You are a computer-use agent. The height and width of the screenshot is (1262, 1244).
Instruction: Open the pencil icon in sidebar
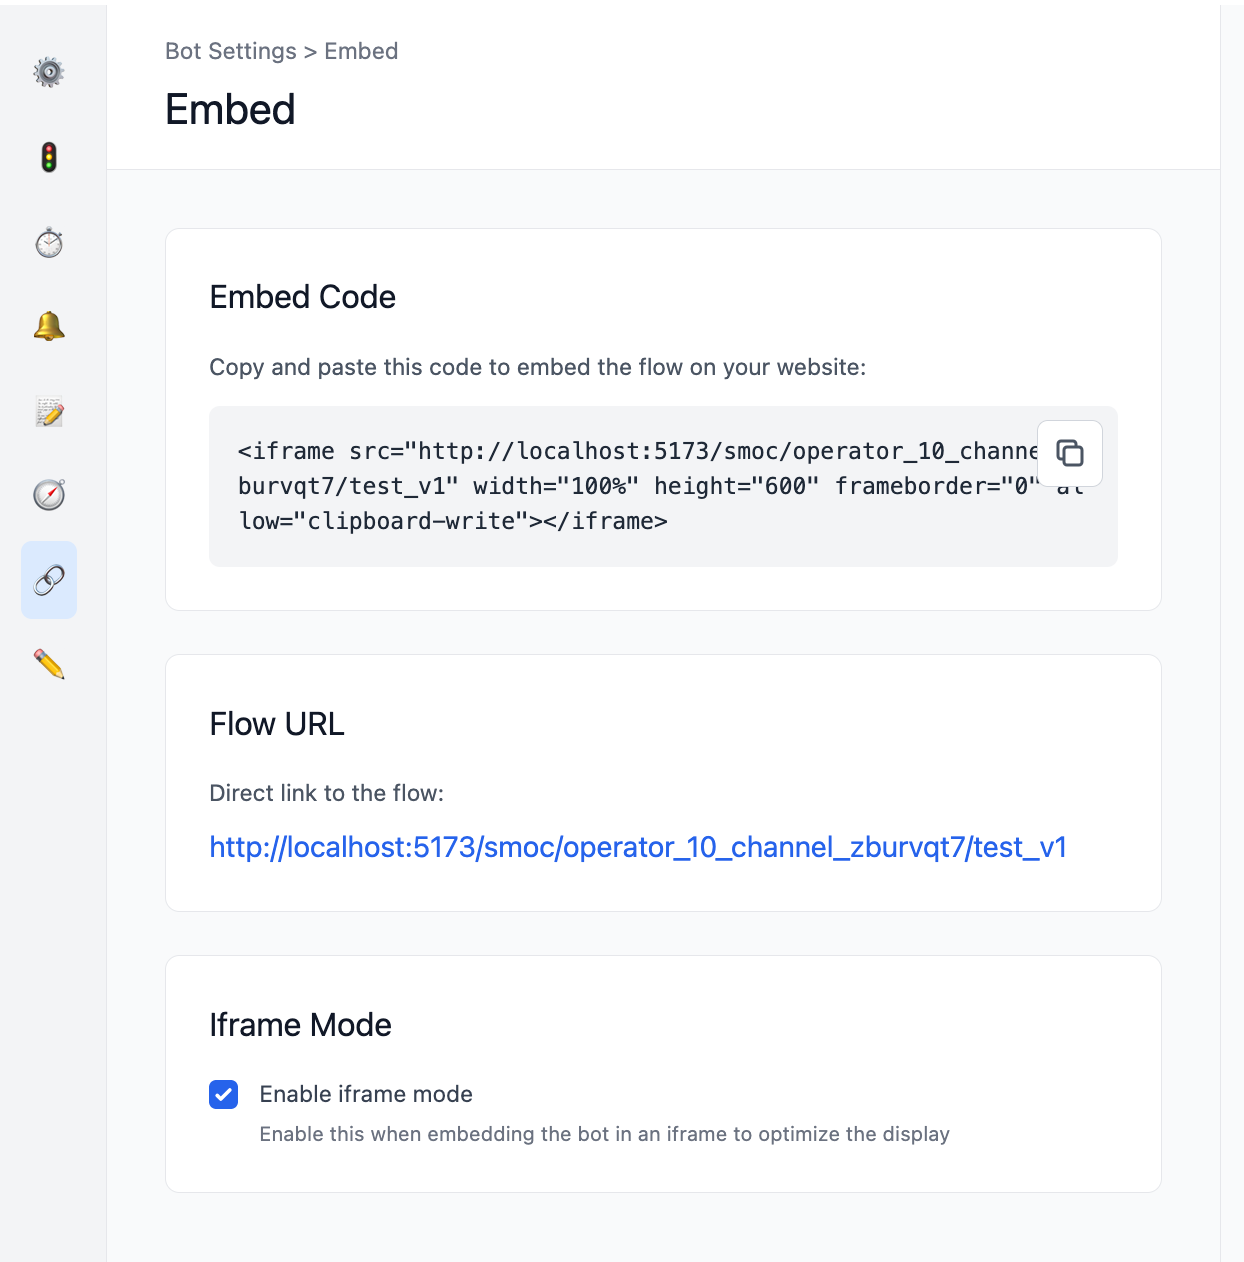(x=49, y=664)
